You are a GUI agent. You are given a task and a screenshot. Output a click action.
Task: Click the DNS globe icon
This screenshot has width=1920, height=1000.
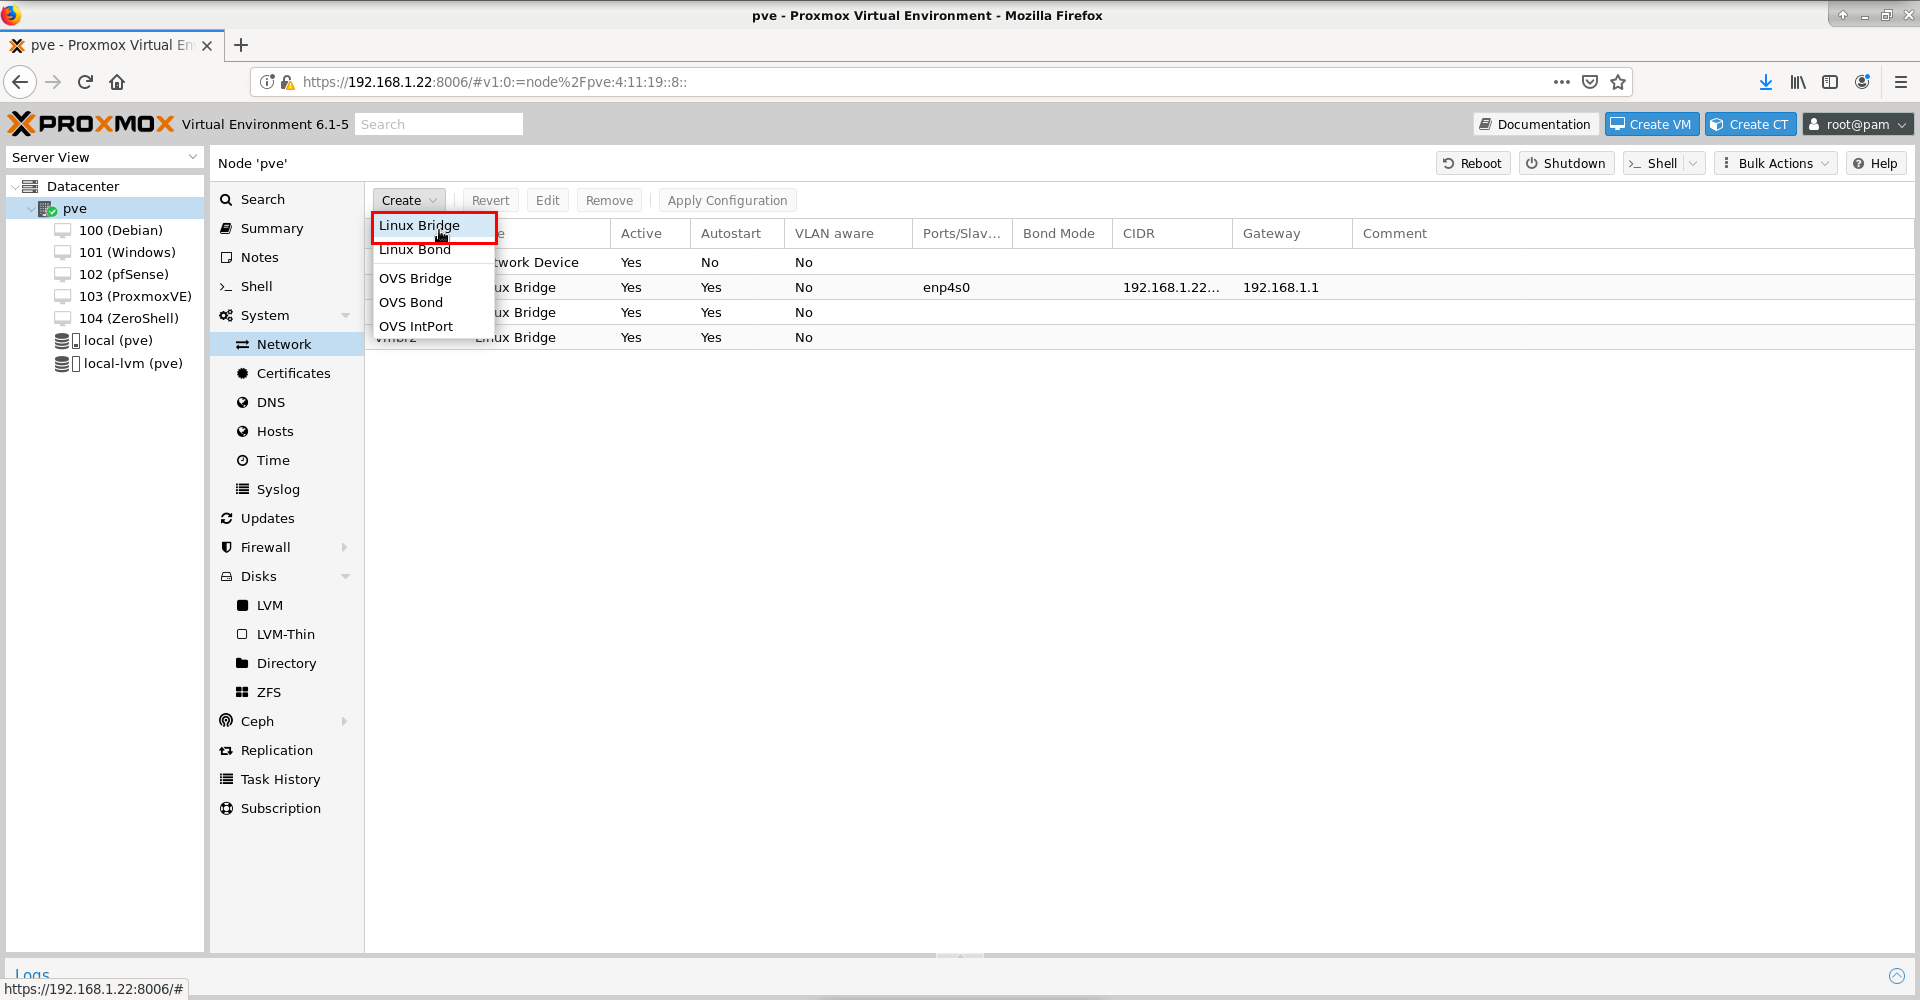pyautogui.click(x=242, y=403)
